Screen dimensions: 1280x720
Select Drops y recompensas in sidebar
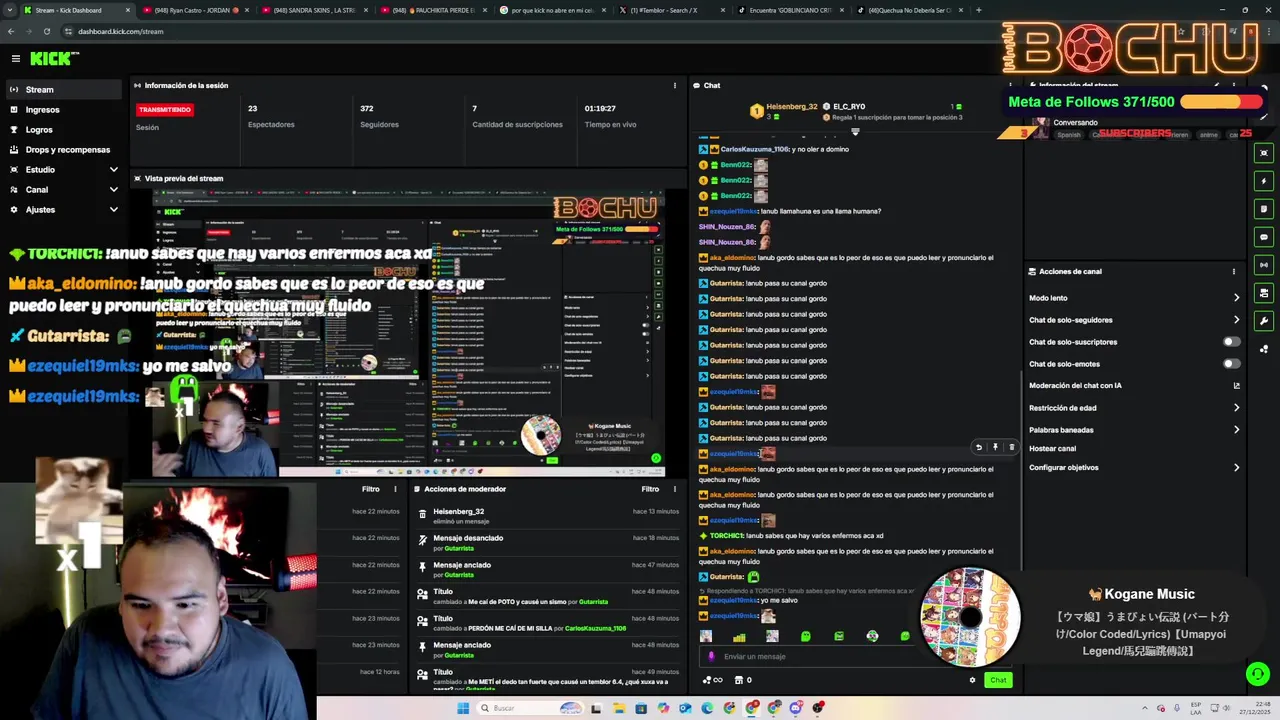tap(64, 150)
